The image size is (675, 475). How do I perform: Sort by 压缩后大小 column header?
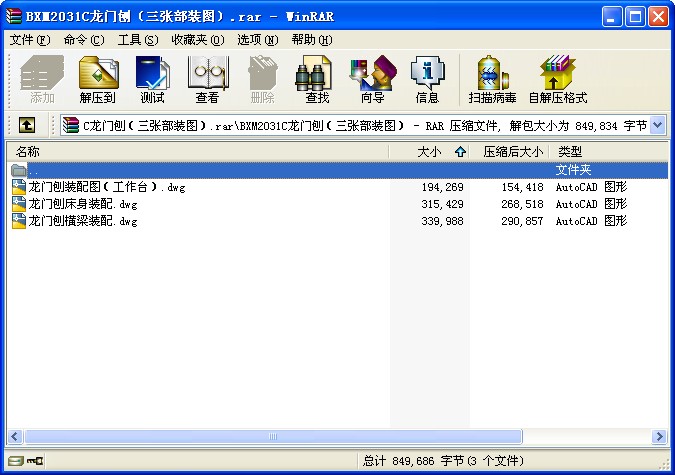pos(509,152)
